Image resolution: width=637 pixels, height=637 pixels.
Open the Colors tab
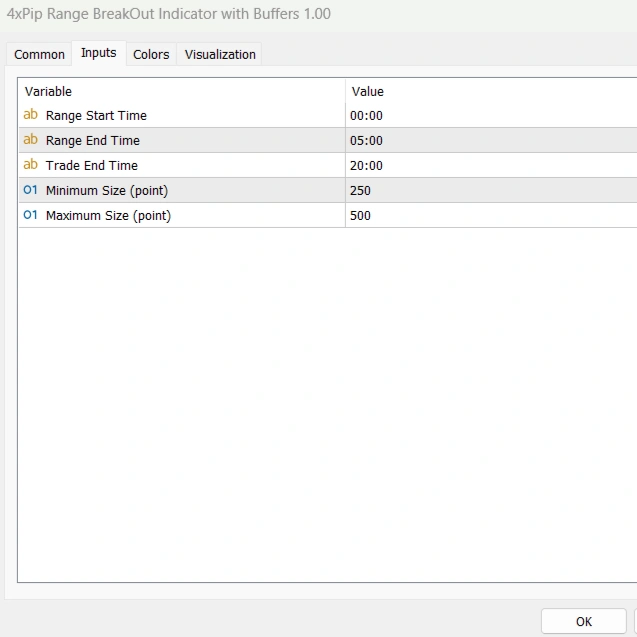click(x=151, y=55)
